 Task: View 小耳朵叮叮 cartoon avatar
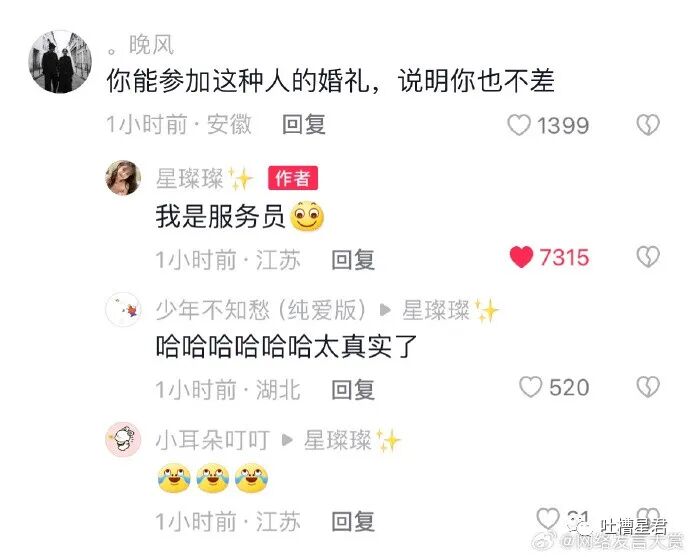pos(123,440)
